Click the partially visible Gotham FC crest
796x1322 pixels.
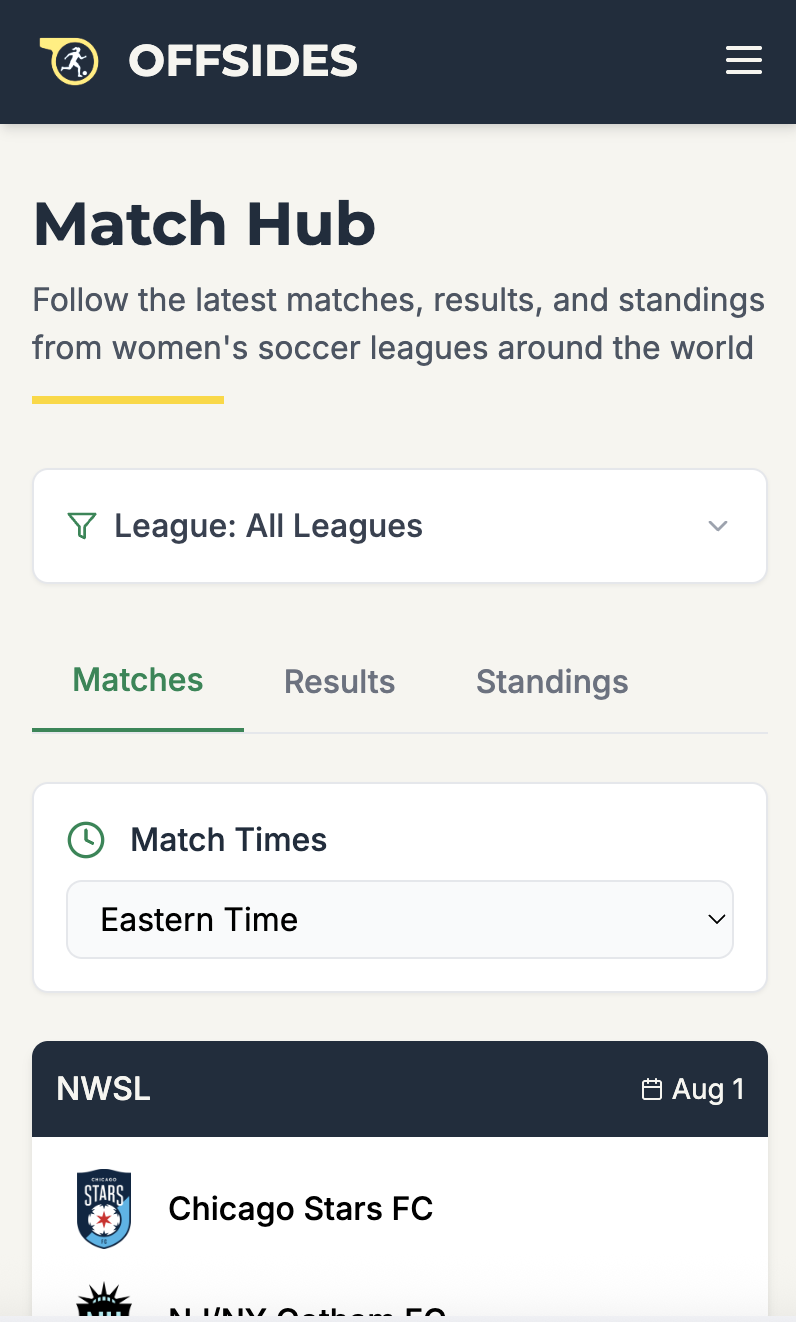click(104, 1304)
